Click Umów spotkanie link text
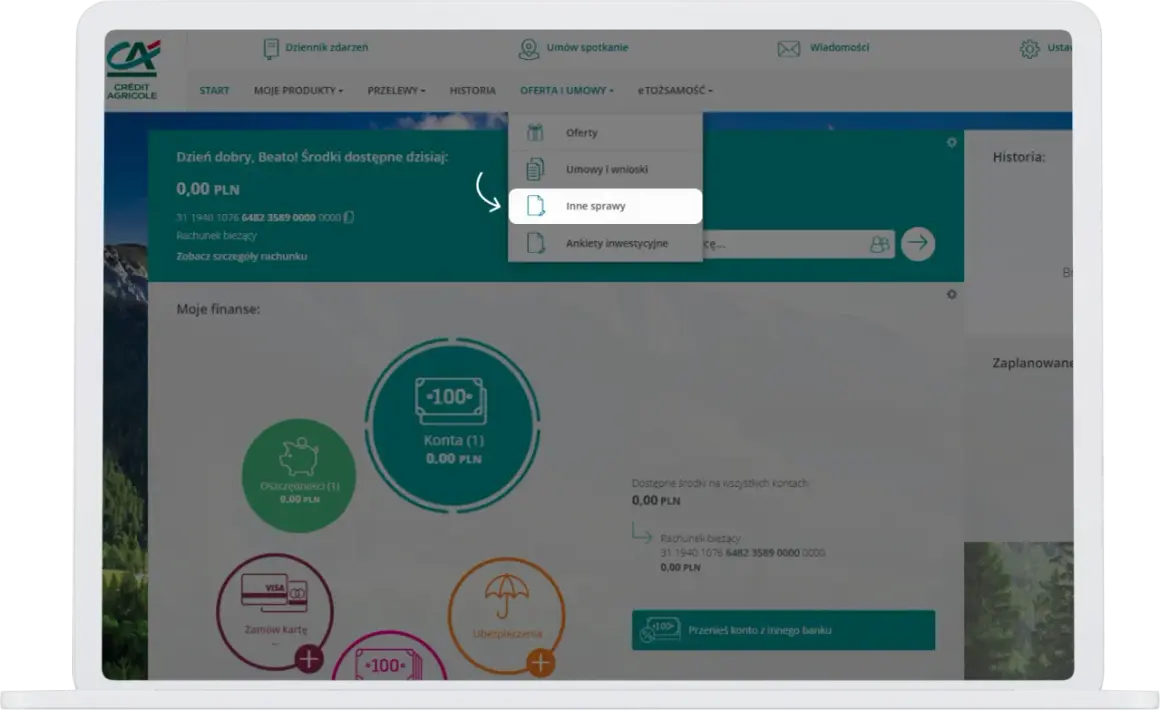Screen dimensions: 1160x710 point(587,47)
